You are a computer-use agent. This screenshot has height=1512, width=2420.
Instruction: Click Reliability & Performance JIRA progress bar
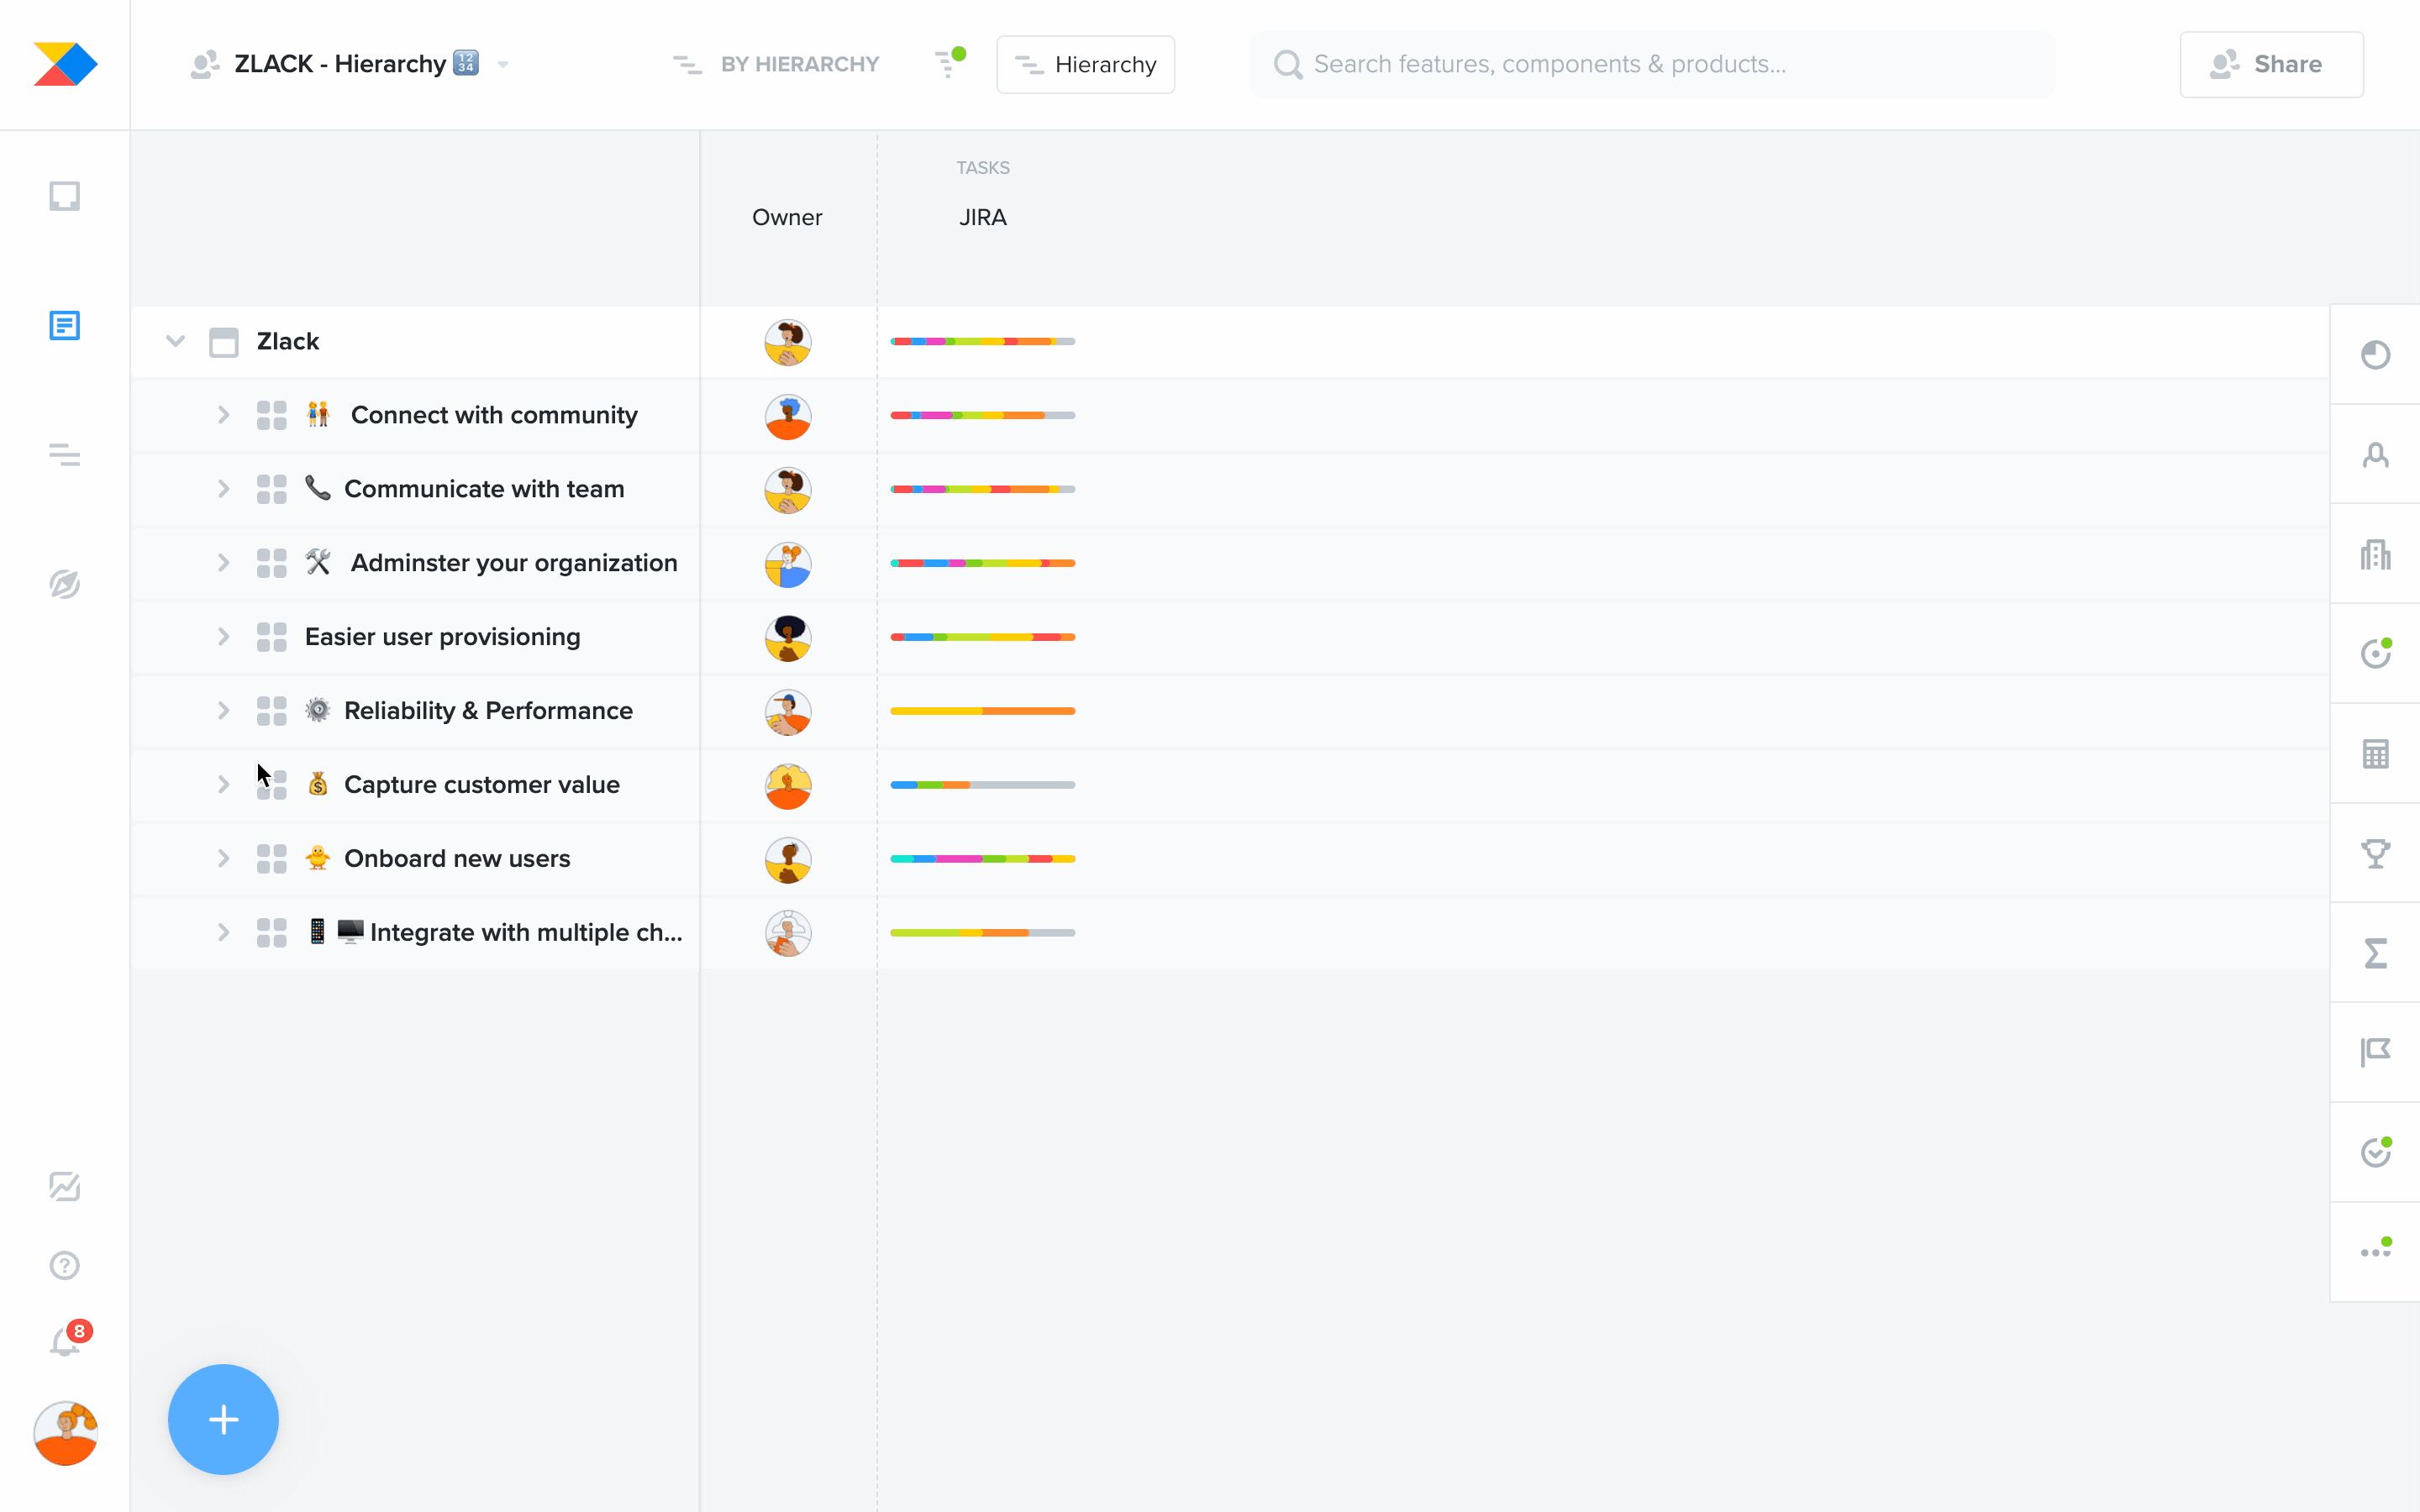pyautogui.click(x=982, y=711)
